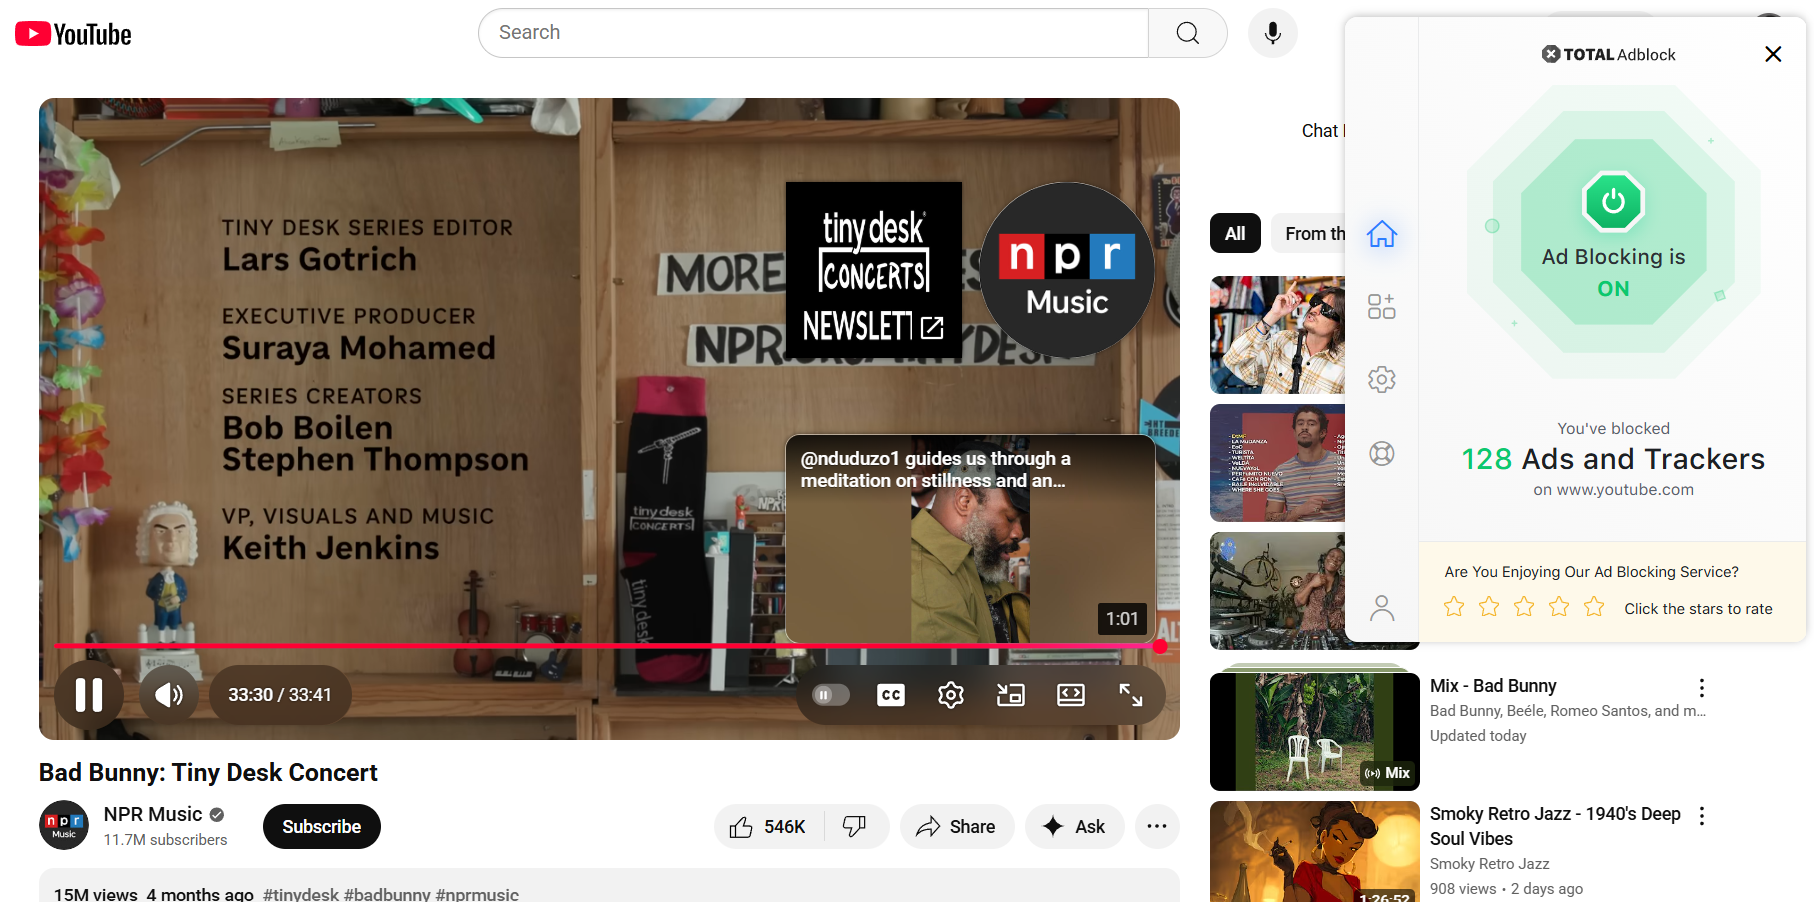Click the #badbunny hashtag
The width and height of the screenshot is (1814, 902).
387,894
